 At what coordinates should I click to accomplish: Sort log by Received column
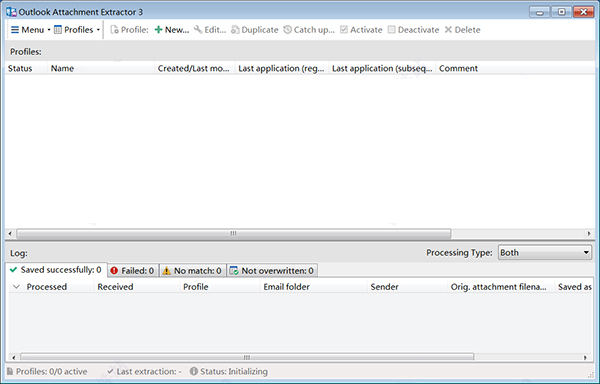pyautogui.click(x=137, y=287)
